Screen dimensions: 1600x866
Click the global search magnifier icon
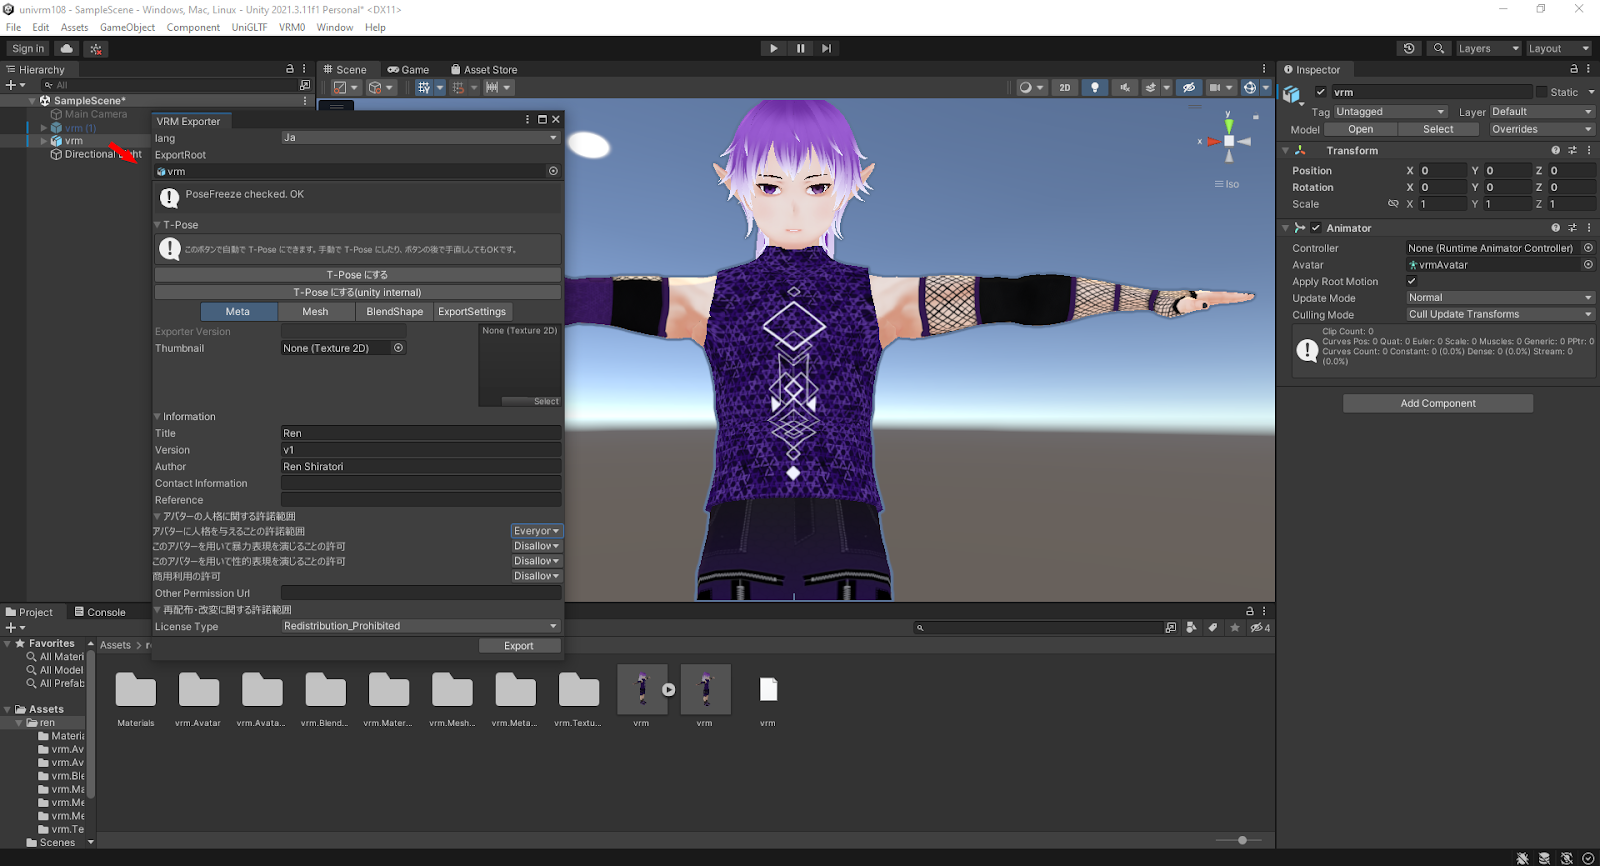1439,48
